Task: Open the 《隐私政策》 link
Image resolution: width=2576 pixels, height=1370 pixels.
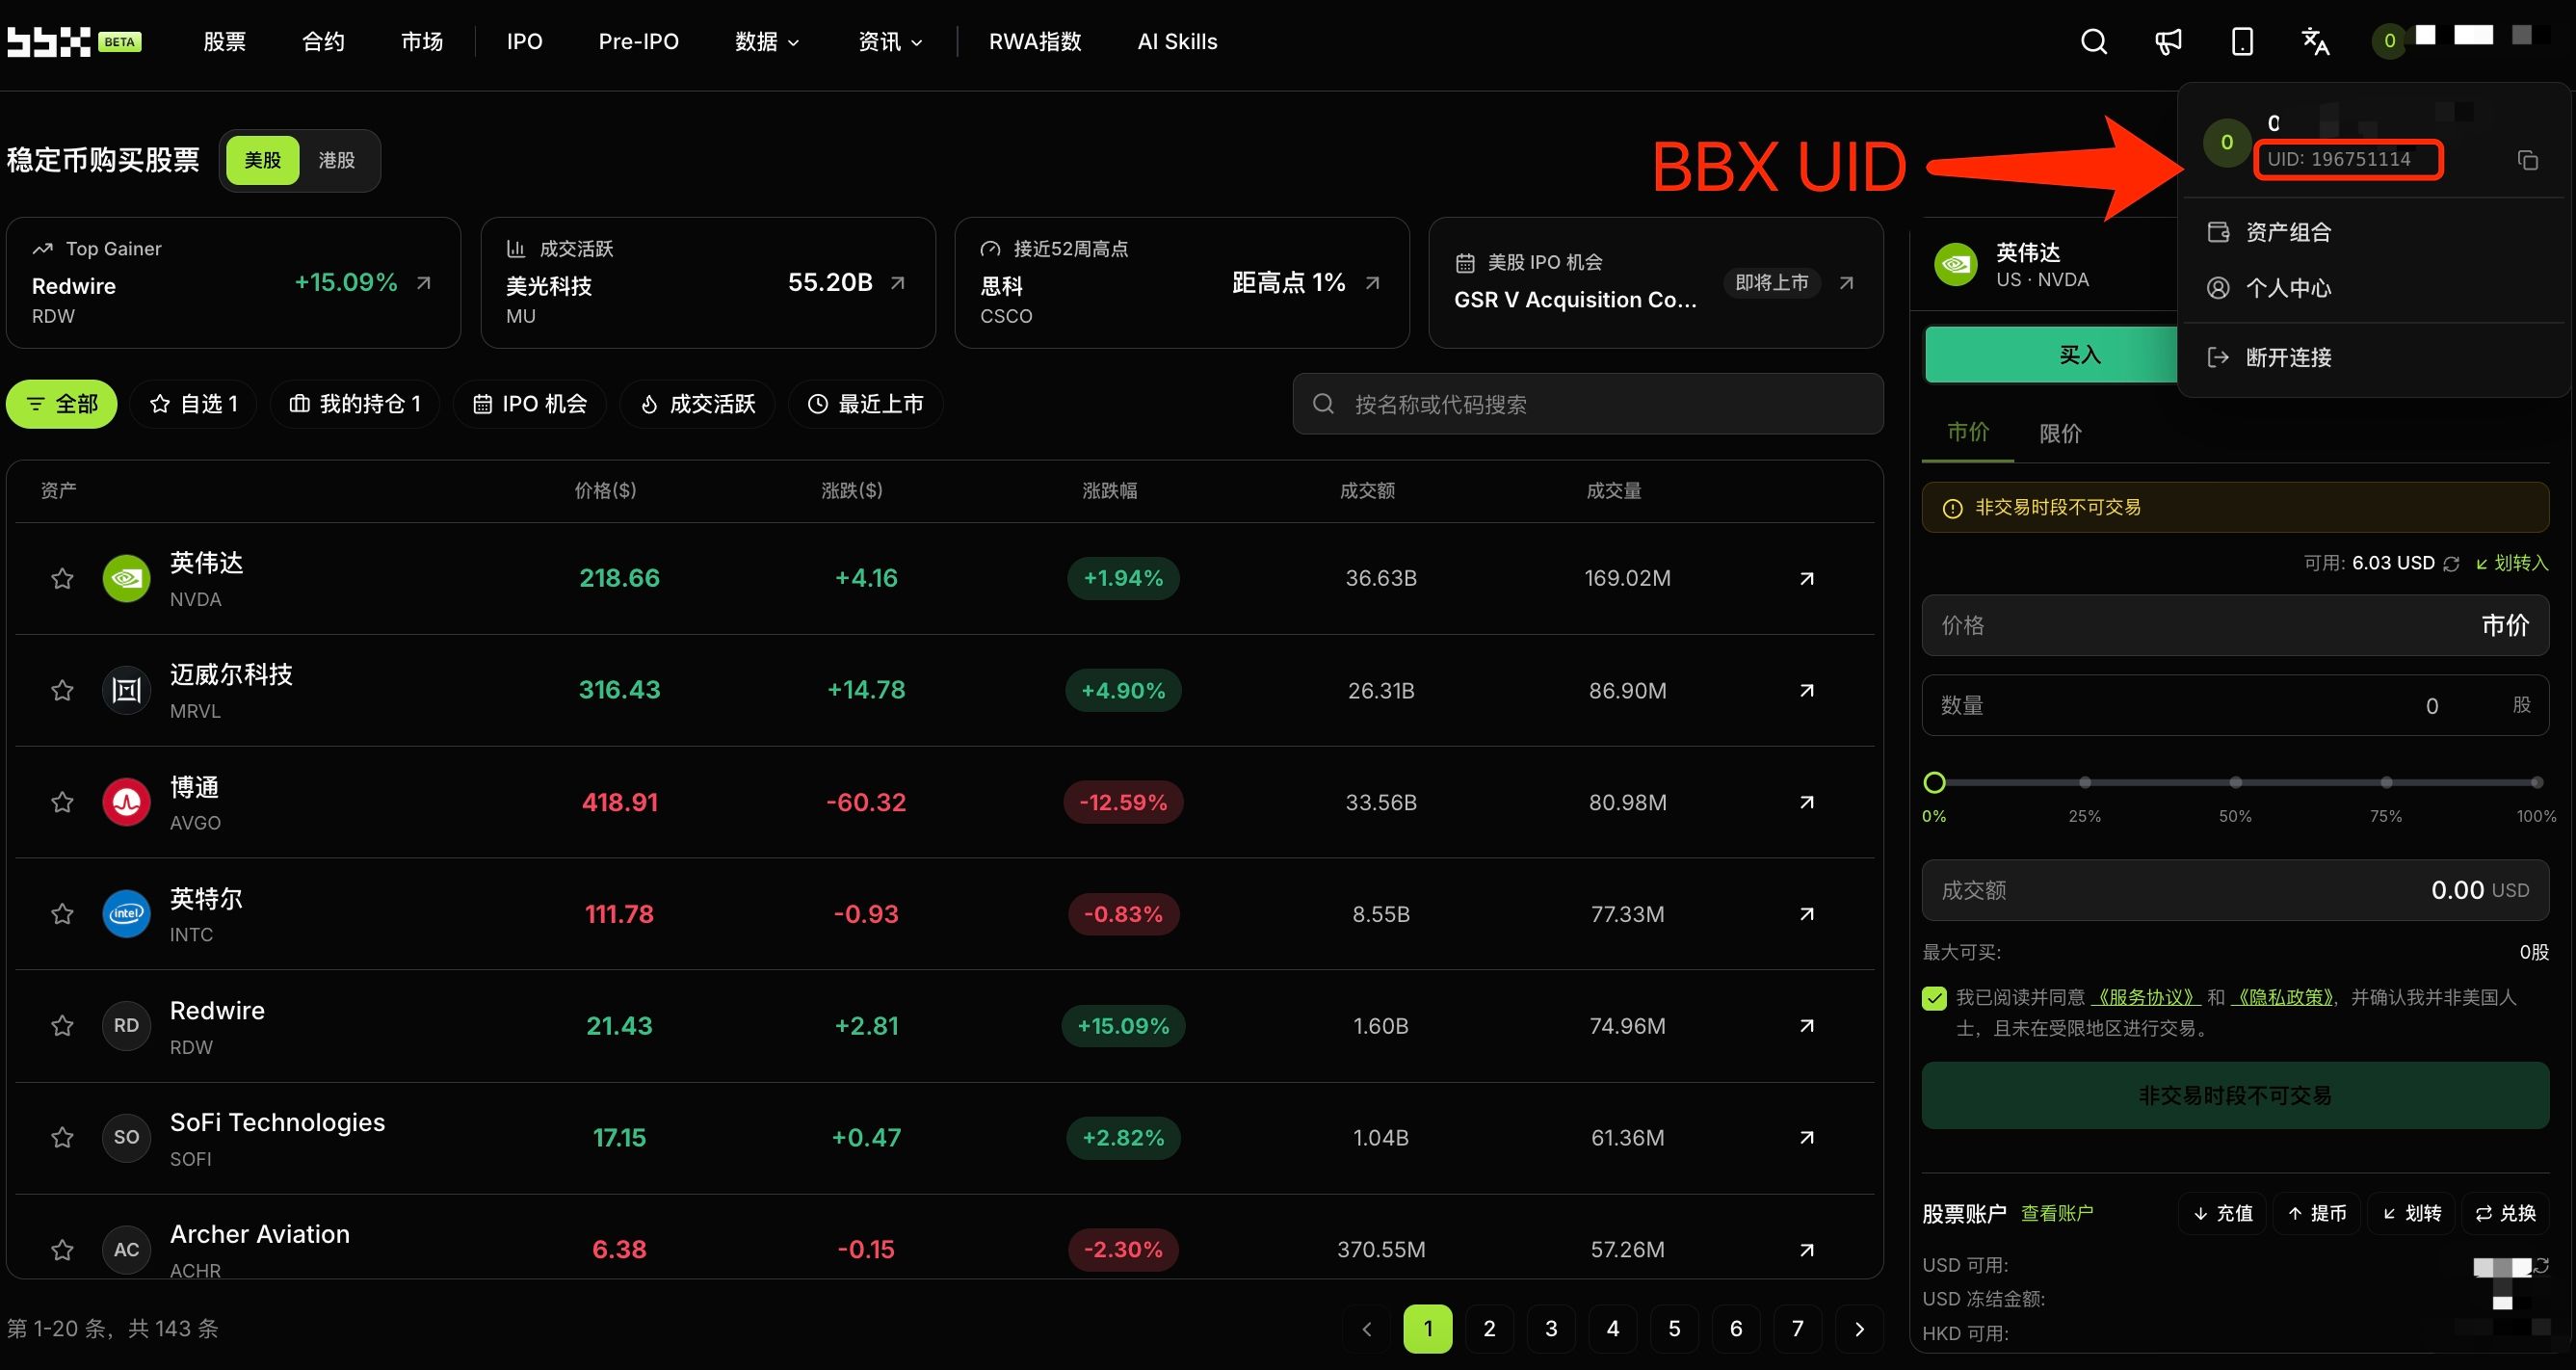Action: point(2282,998)
